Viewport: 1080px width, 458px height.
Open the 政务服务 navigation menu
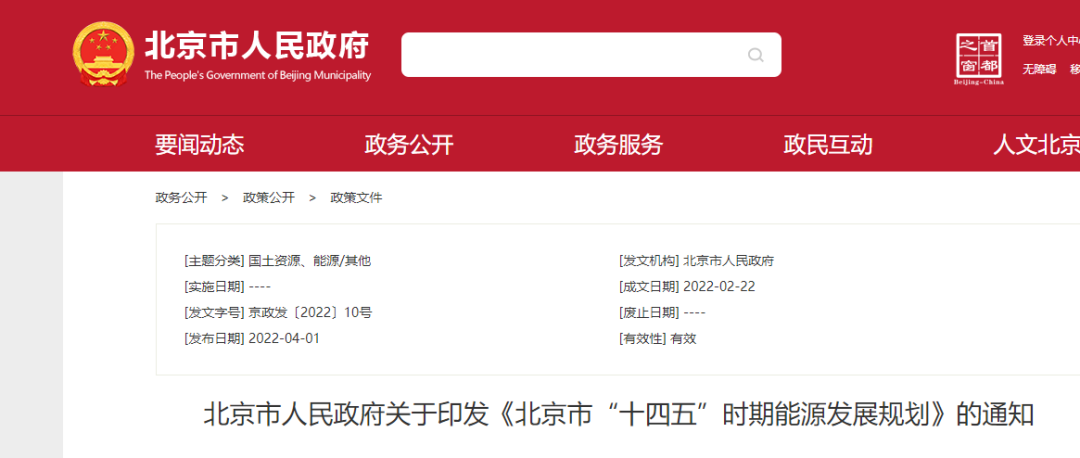tap(619, 145)
